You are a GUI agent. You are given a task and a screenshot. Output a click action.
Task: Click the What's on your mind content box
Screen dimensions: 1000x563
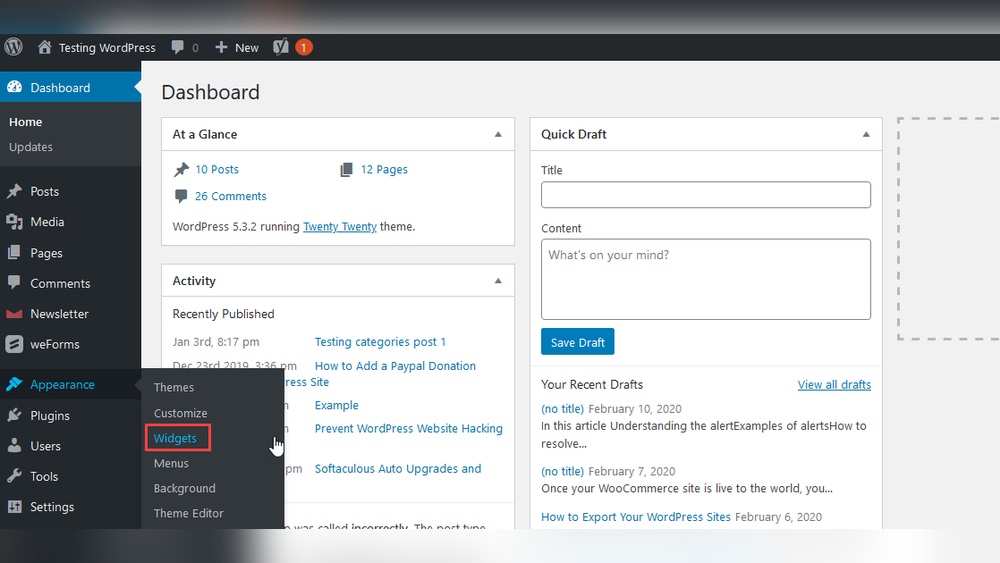tap(706, 279)
